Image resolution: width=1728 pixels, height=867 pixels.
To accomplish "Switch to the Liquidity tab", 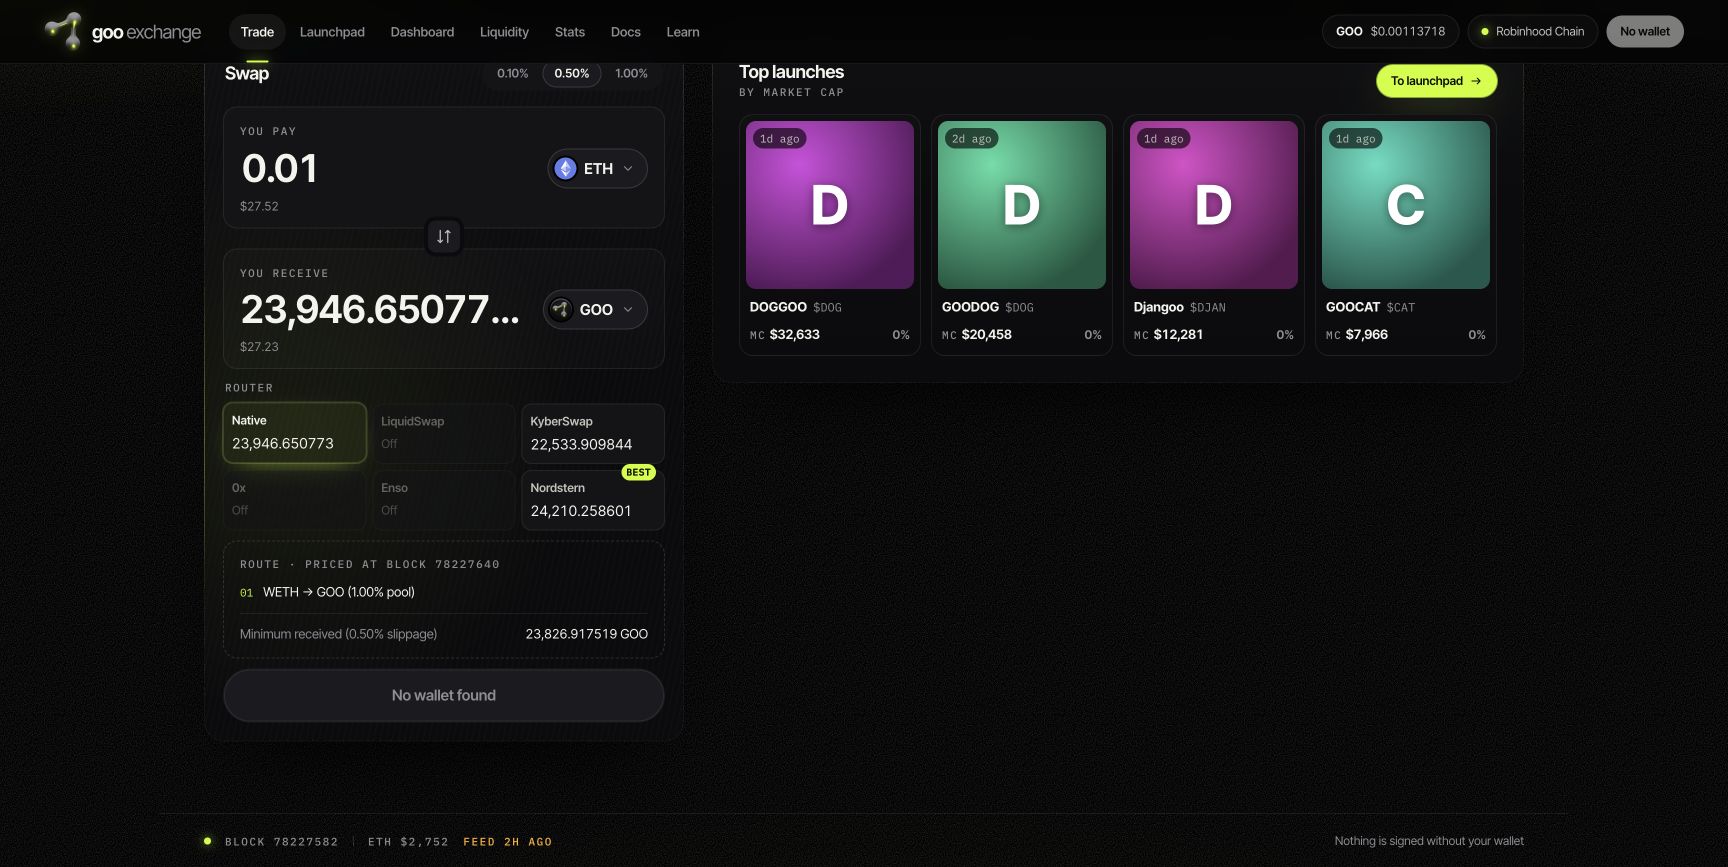I will click(504, 32).
